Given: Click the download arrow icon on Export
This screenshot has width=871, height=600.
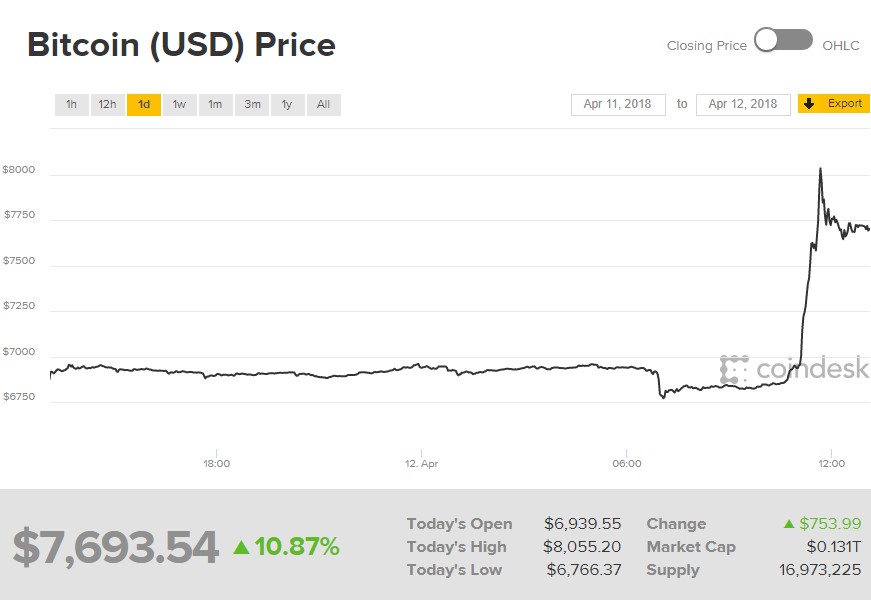Looking at the screenshot, I should pyautogui.click(x=810, y=104).
